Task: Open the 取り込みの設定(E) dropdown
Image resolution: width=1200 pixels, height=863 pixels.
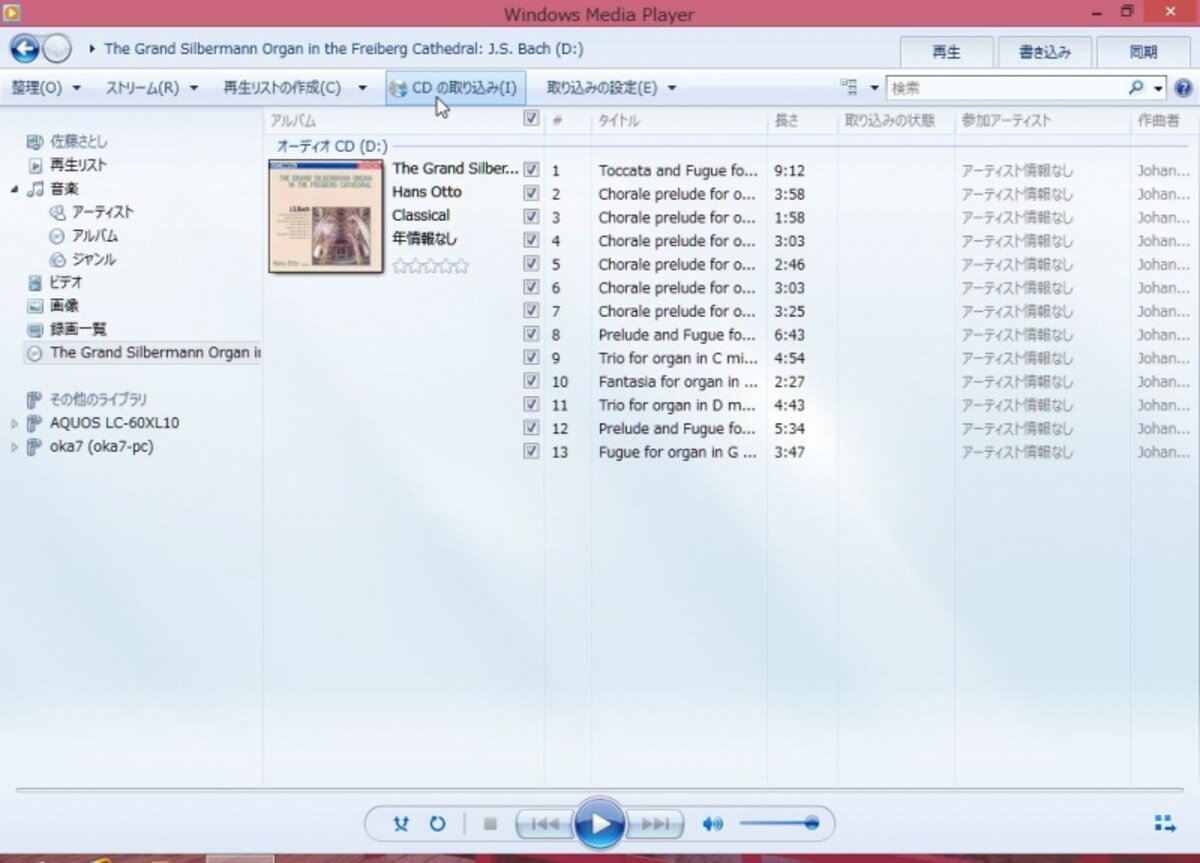Action: (611, 88)
